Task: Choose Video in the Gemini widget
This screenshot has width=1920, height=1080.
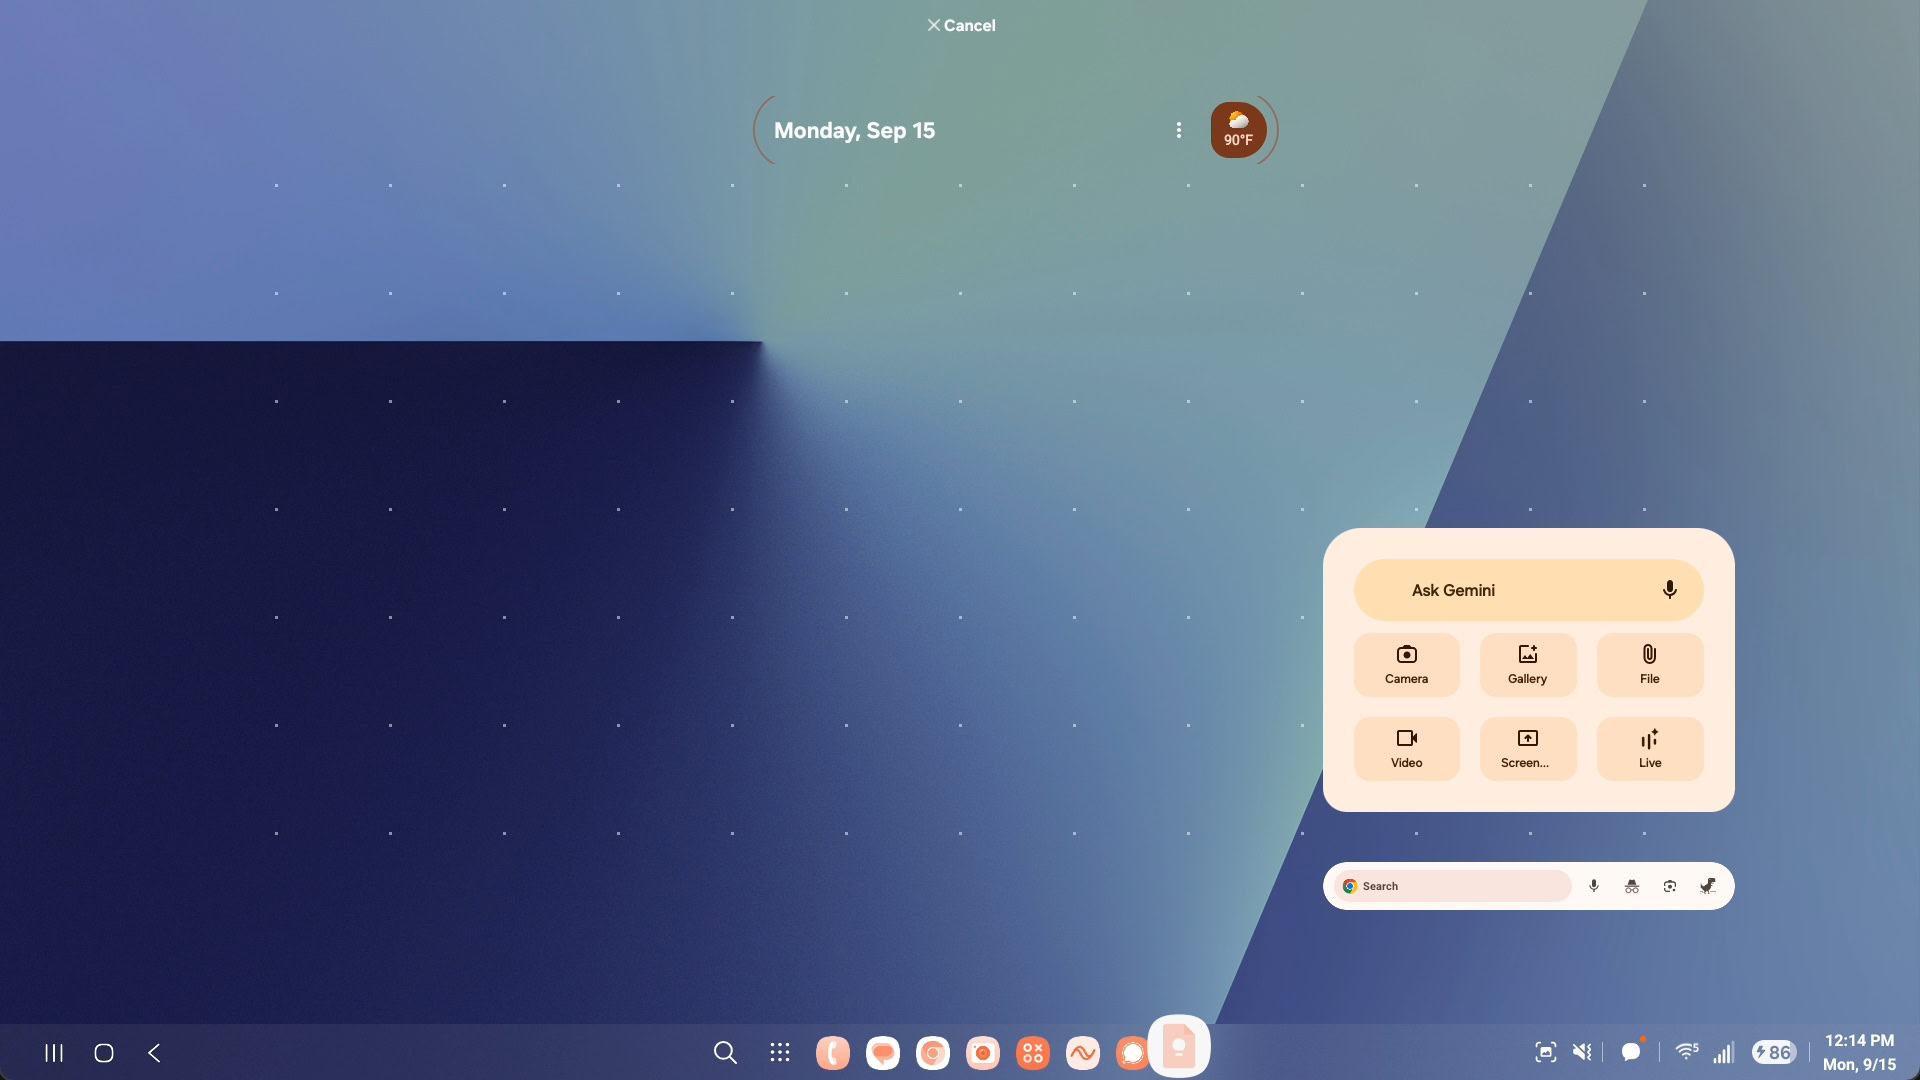Action: tap(1406, 748)
